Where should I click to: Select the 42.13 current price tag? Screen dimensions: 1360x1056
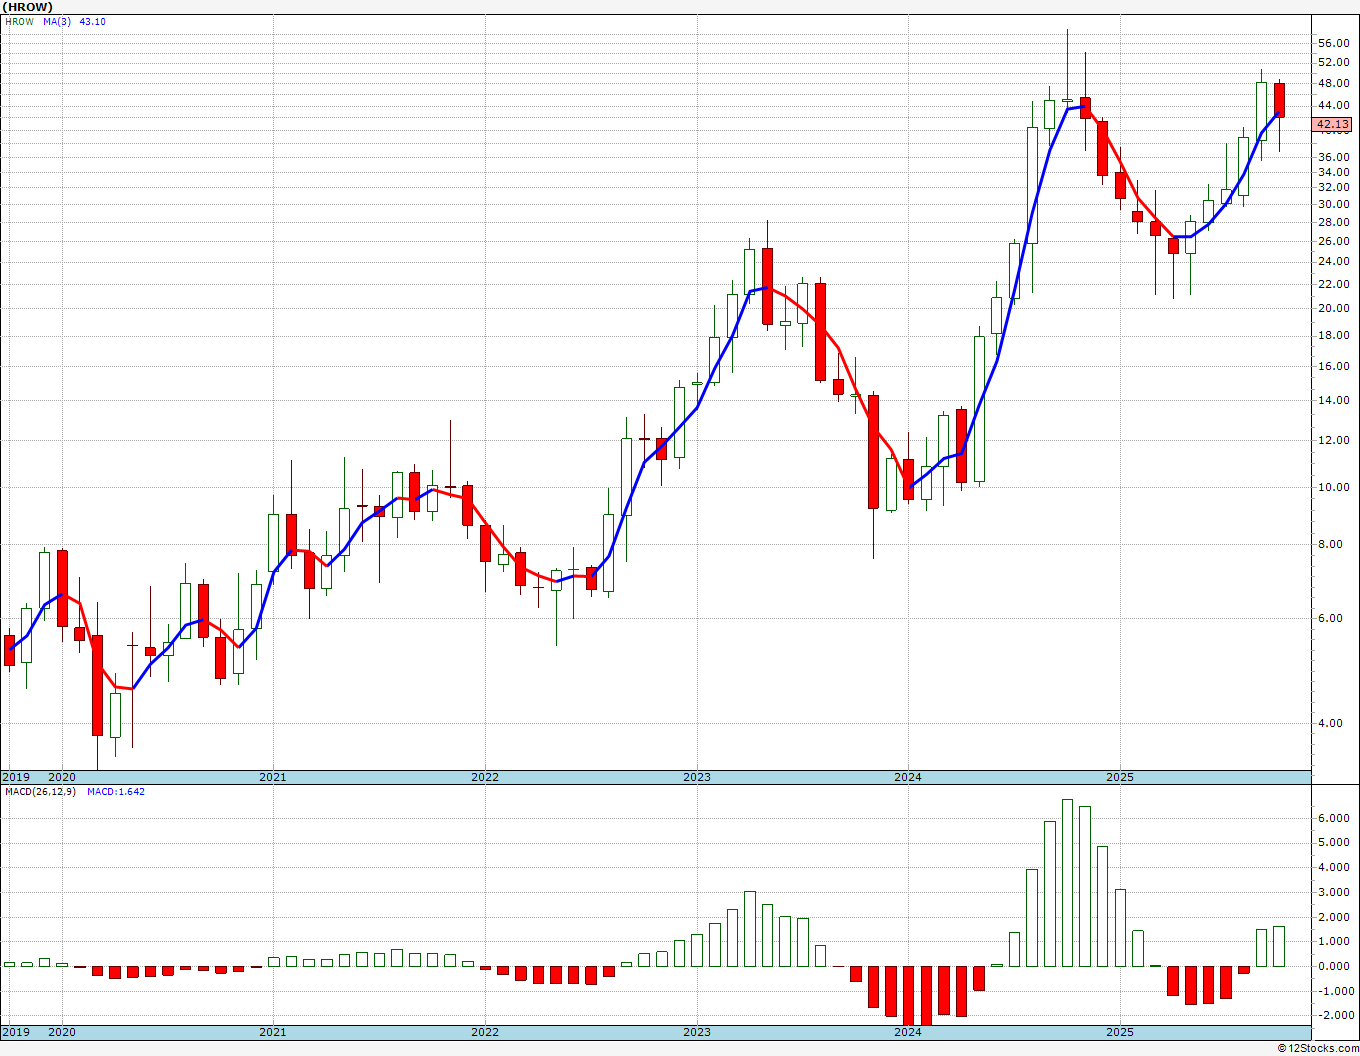click(x=1333, y=124)
